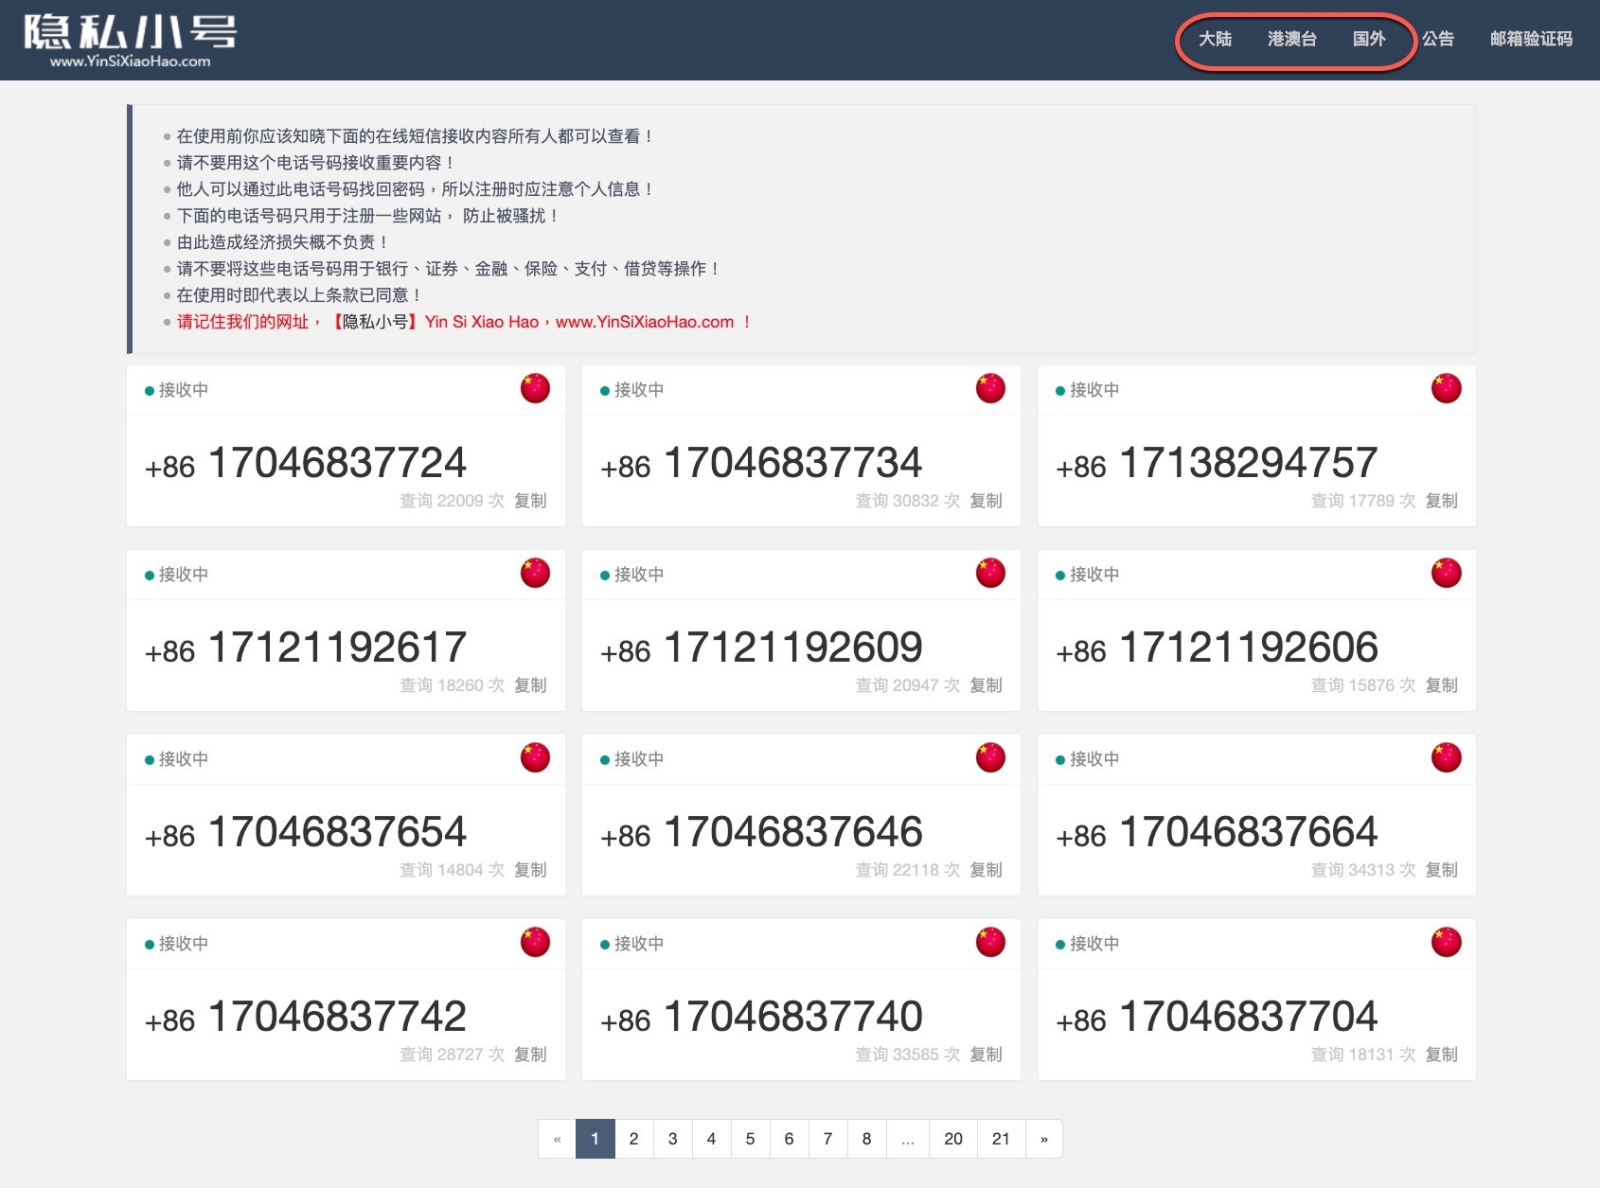
Task: Copy number 17046837740 with 复制
Action: click(986, 1054)
